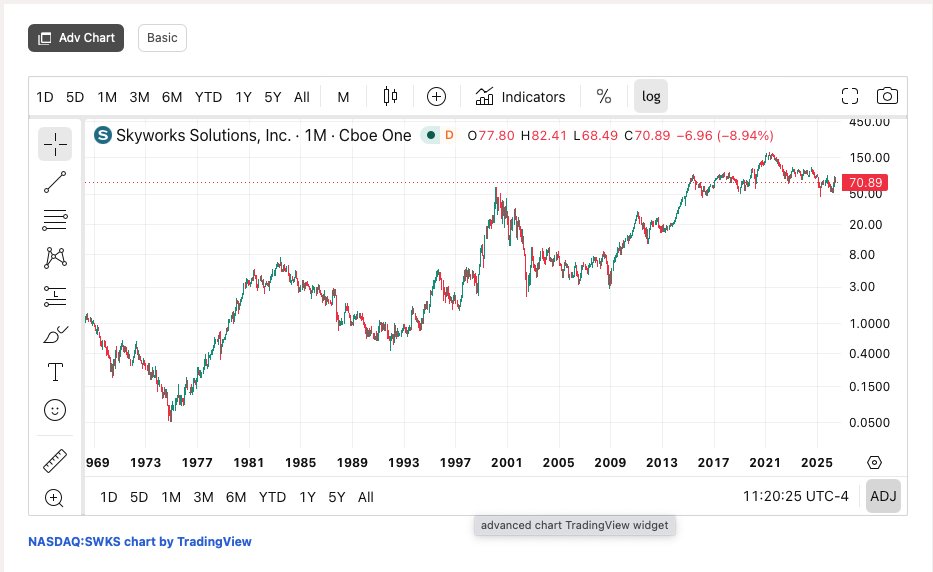Select the brush drawing tool
Image resolution: width=933 pixels, height=572 pixels.
tap(55, 335)
